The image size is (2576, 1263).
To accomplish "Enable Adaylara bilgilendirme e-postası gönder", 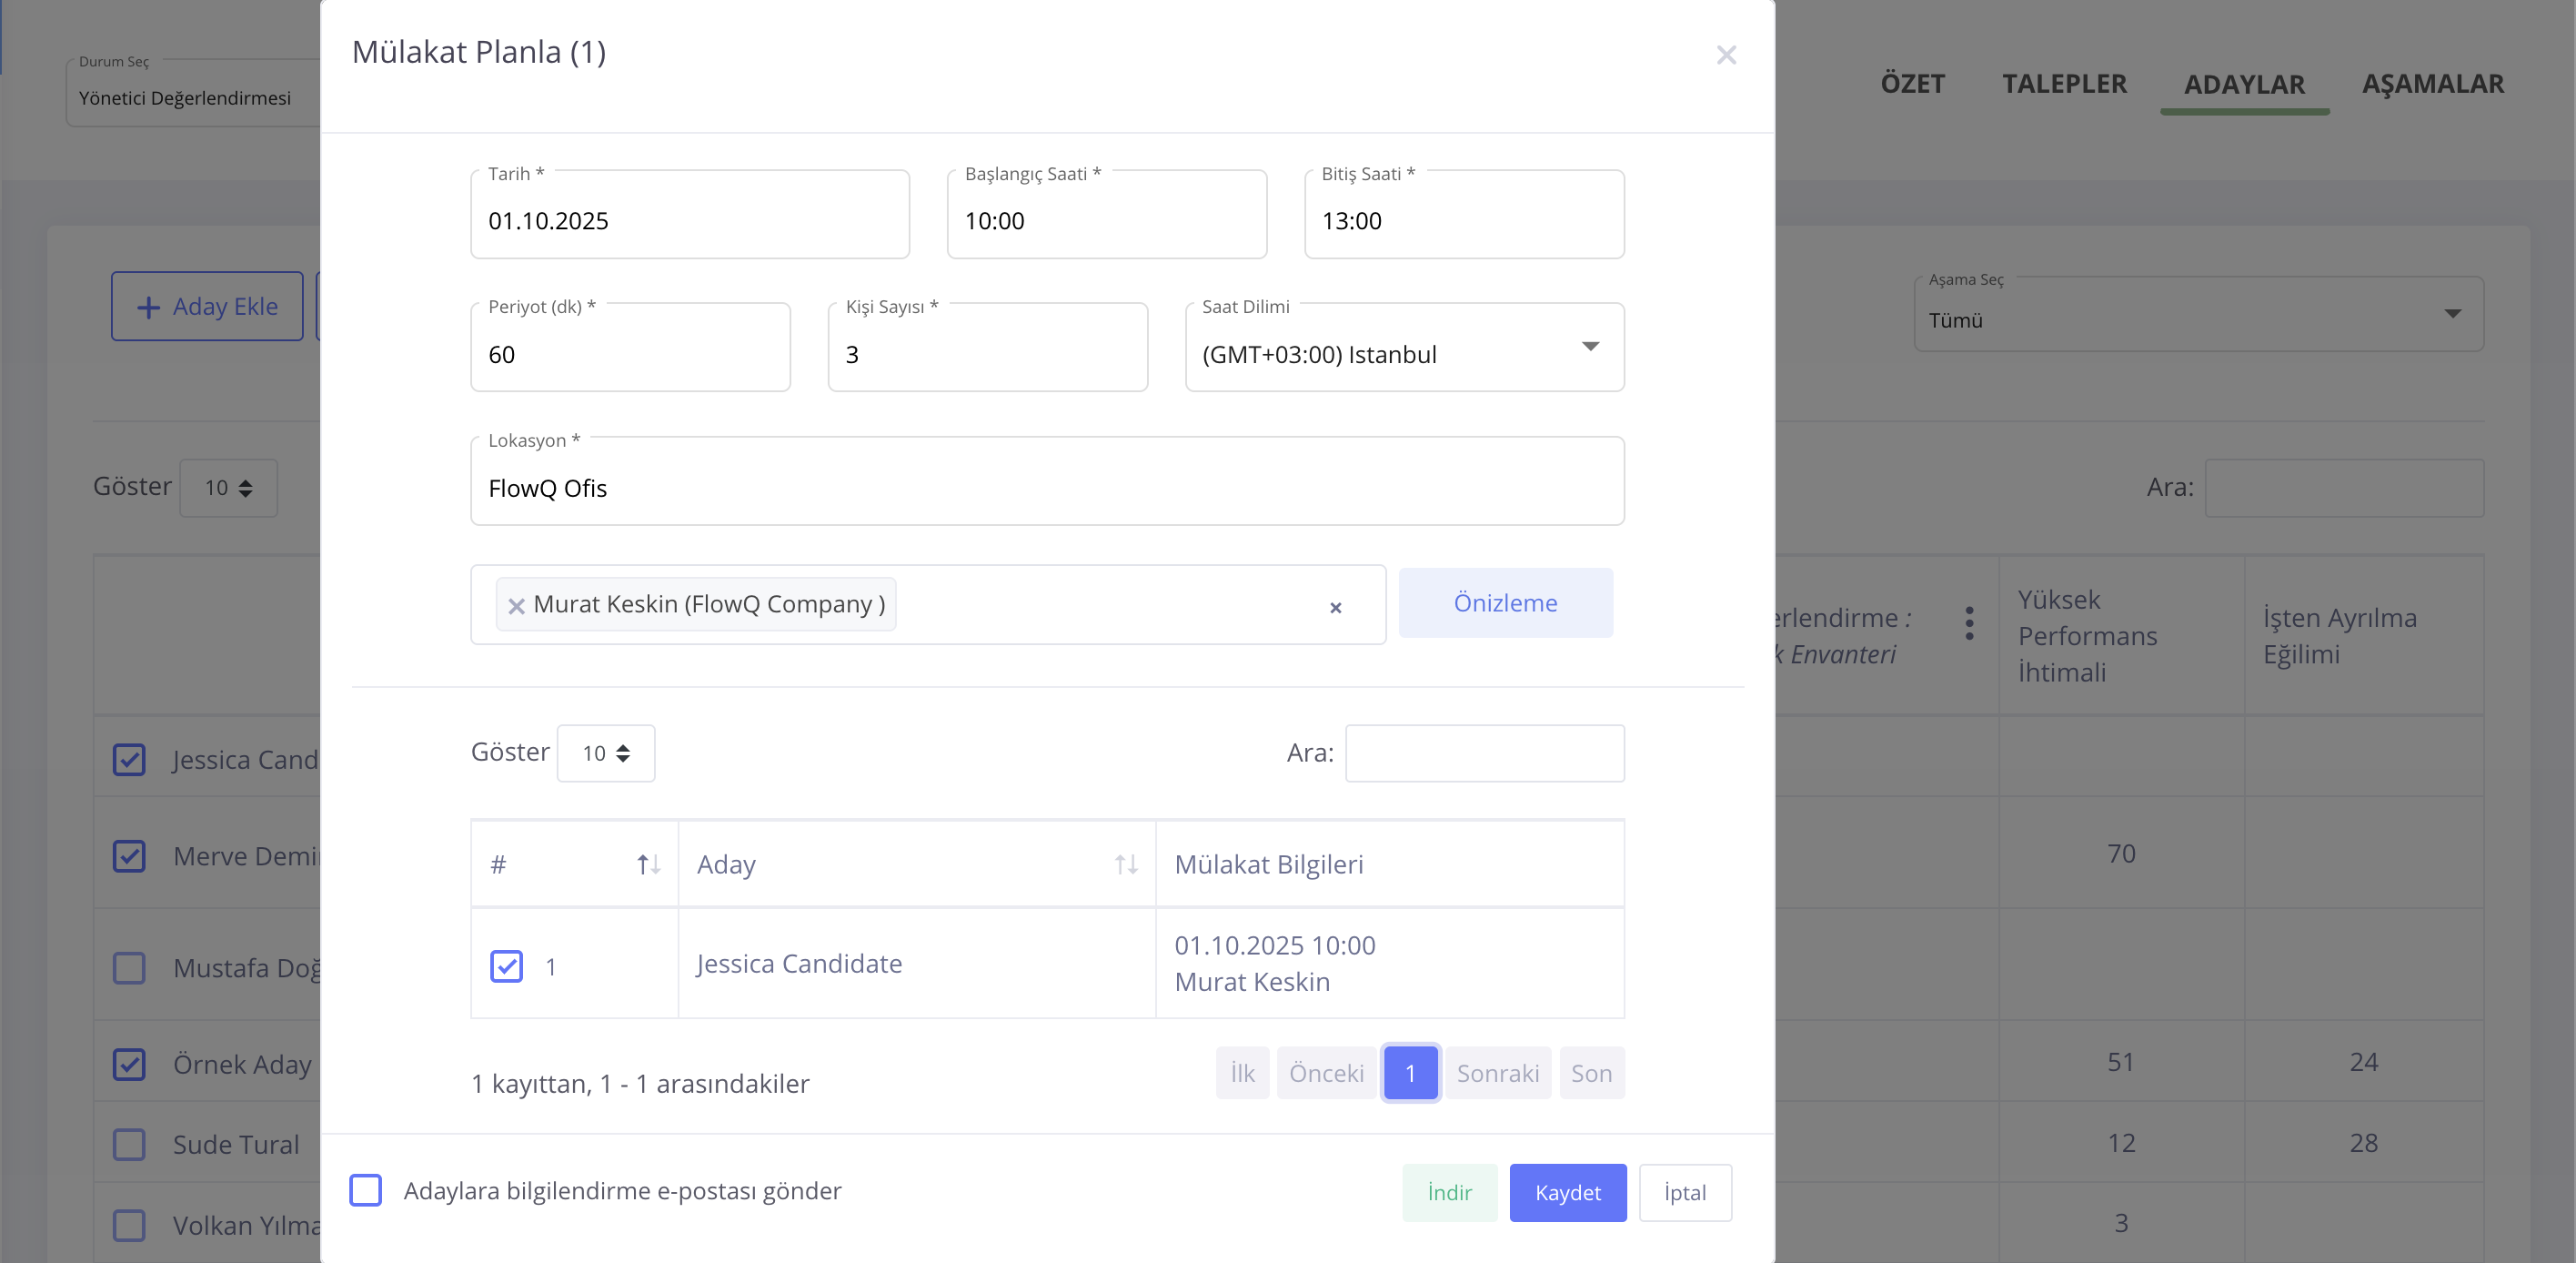I will click(366, 1190).
